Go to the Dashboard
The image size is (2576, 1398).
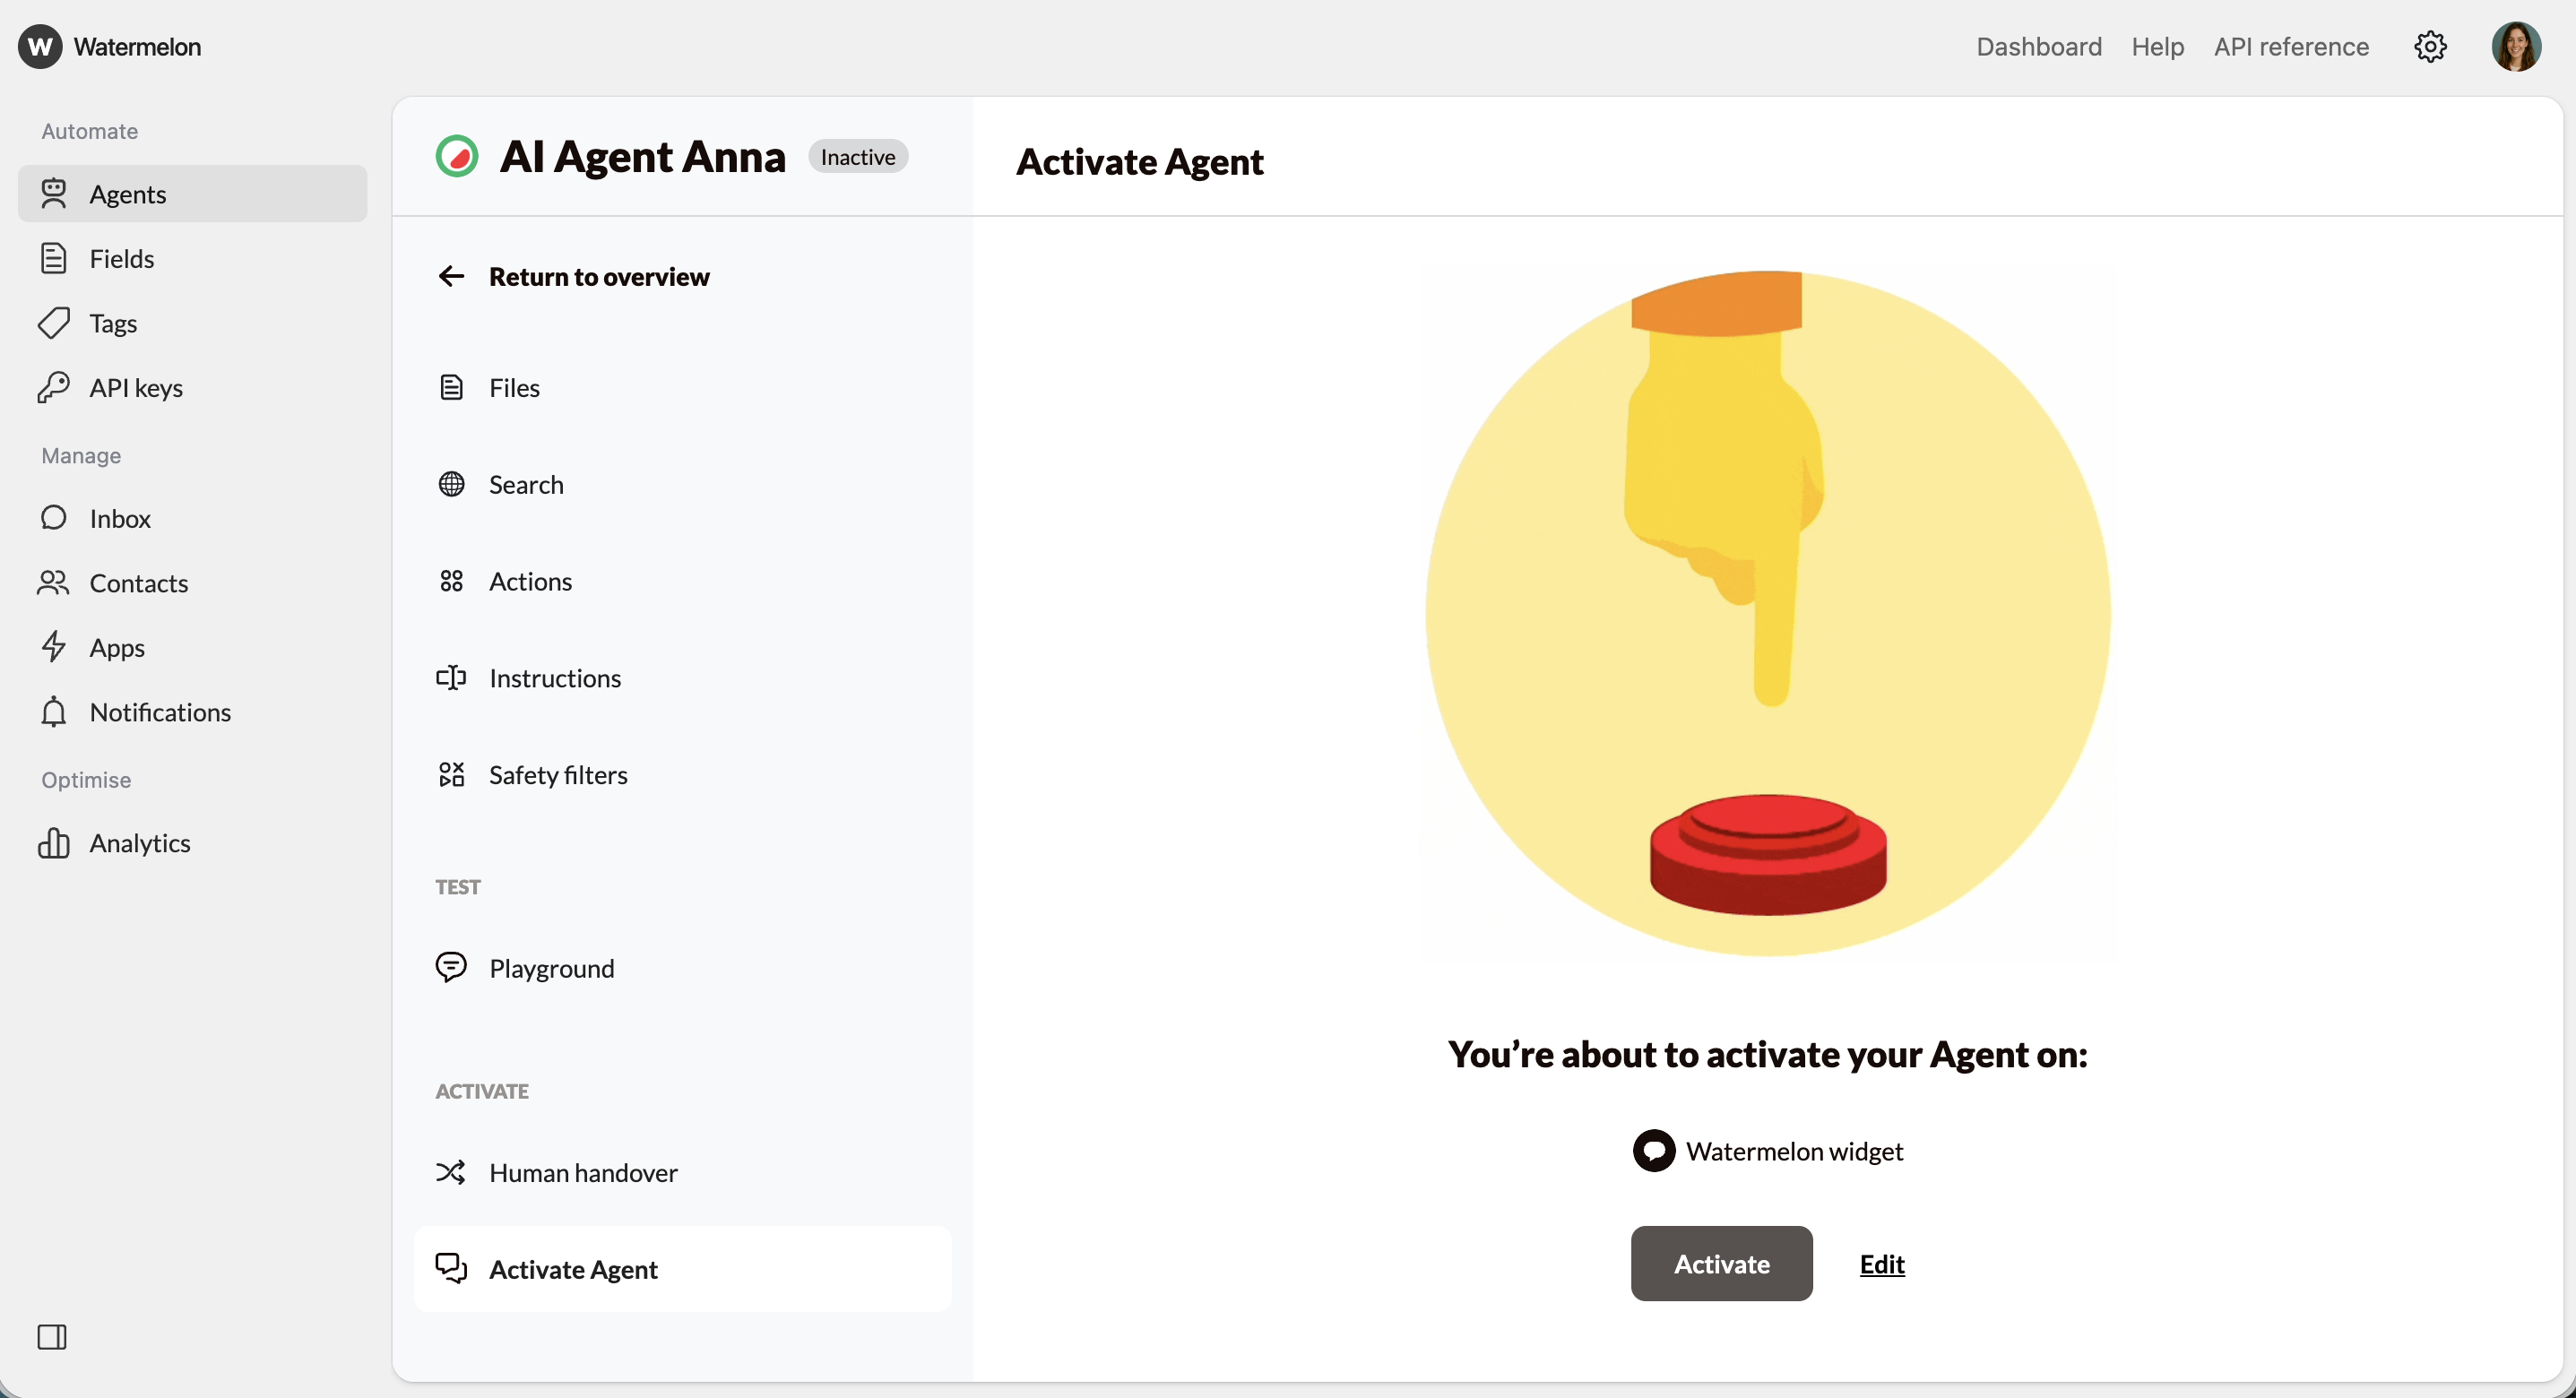tap(2038, 47)
